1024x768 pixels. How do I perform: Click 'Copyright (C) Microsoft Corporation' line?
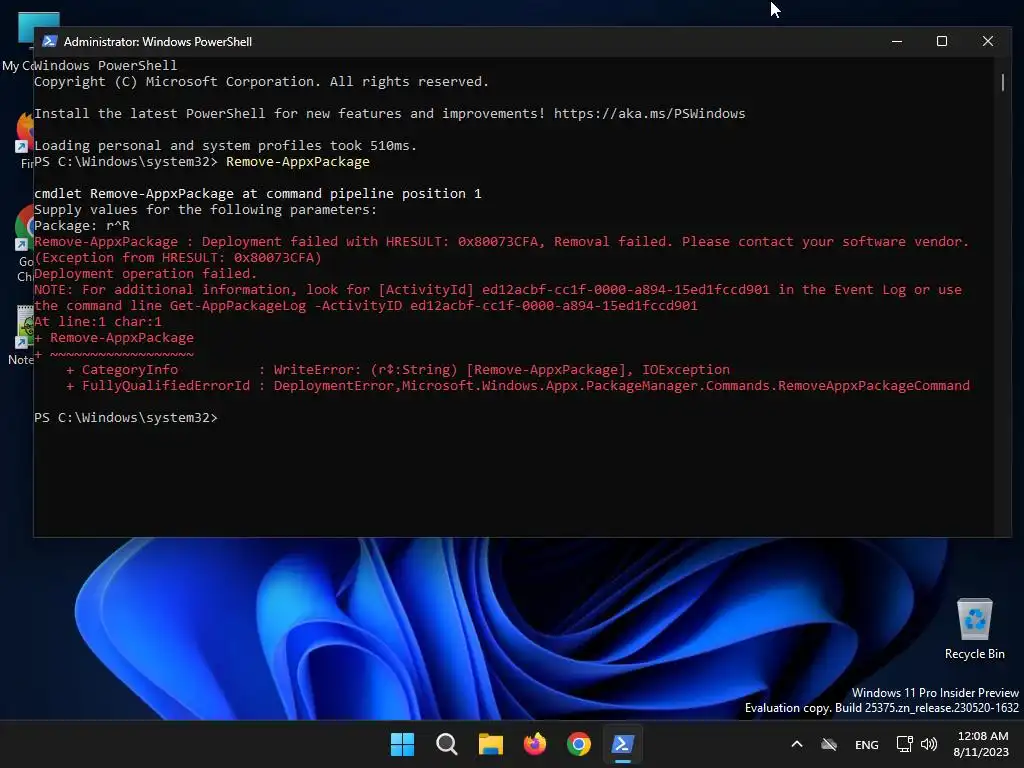pos(261,82)
